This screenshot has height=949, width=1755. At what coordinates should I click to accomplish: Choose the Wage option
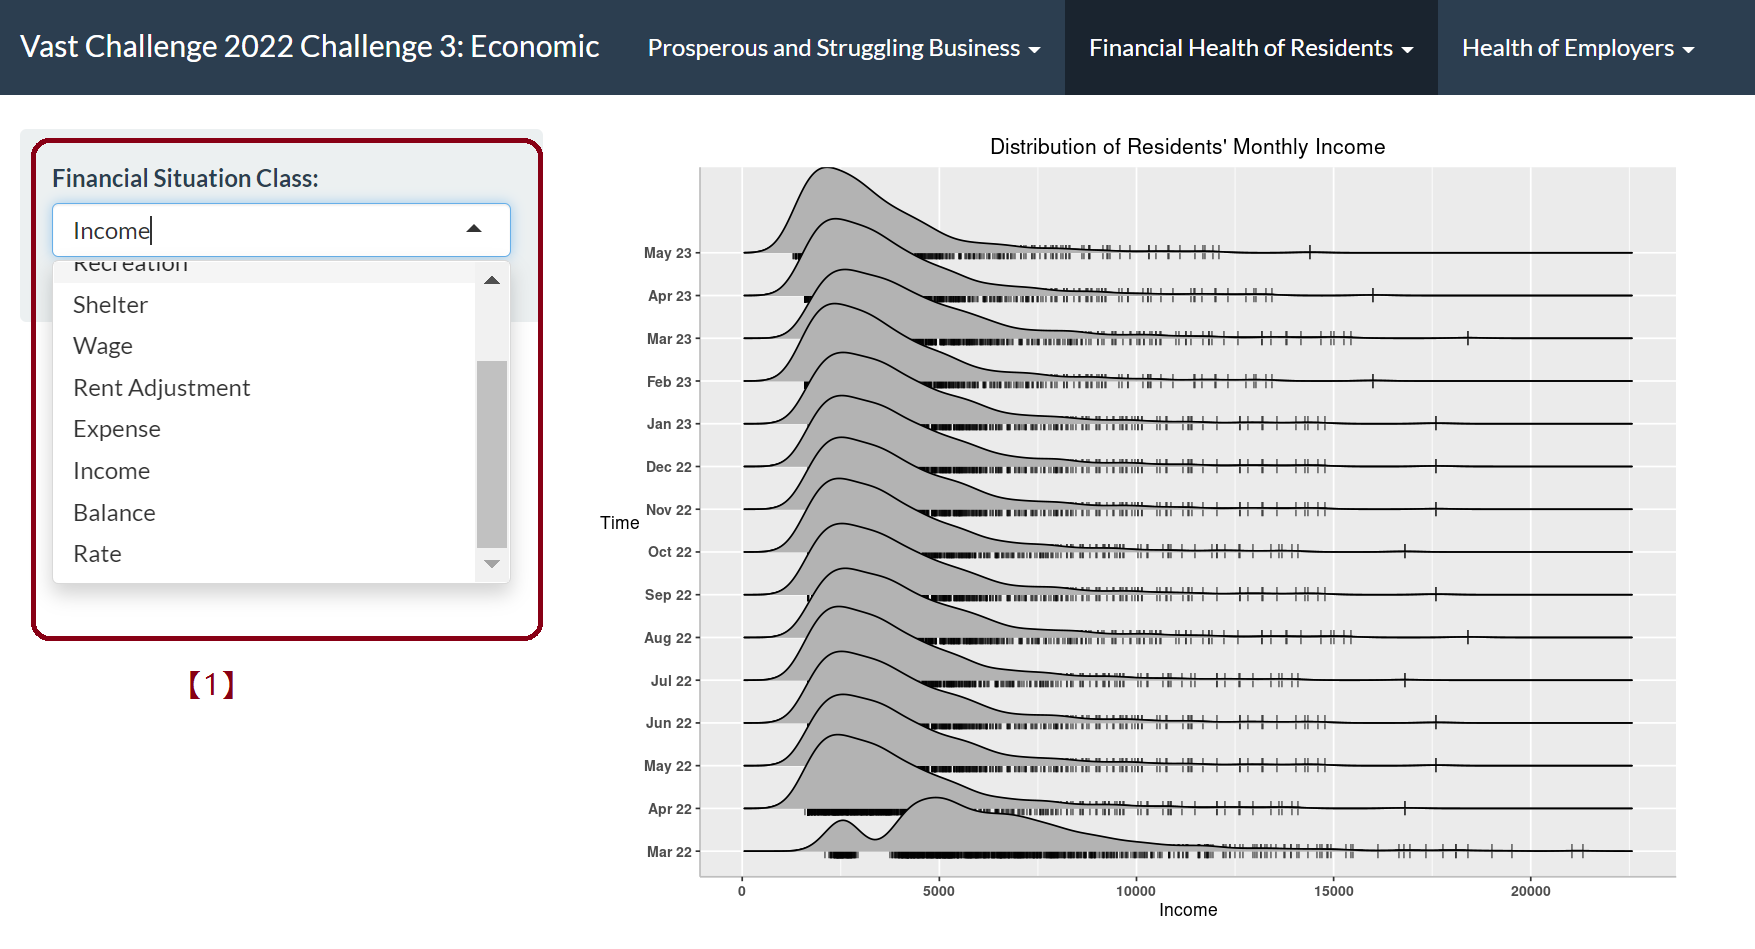coord(103,346)
